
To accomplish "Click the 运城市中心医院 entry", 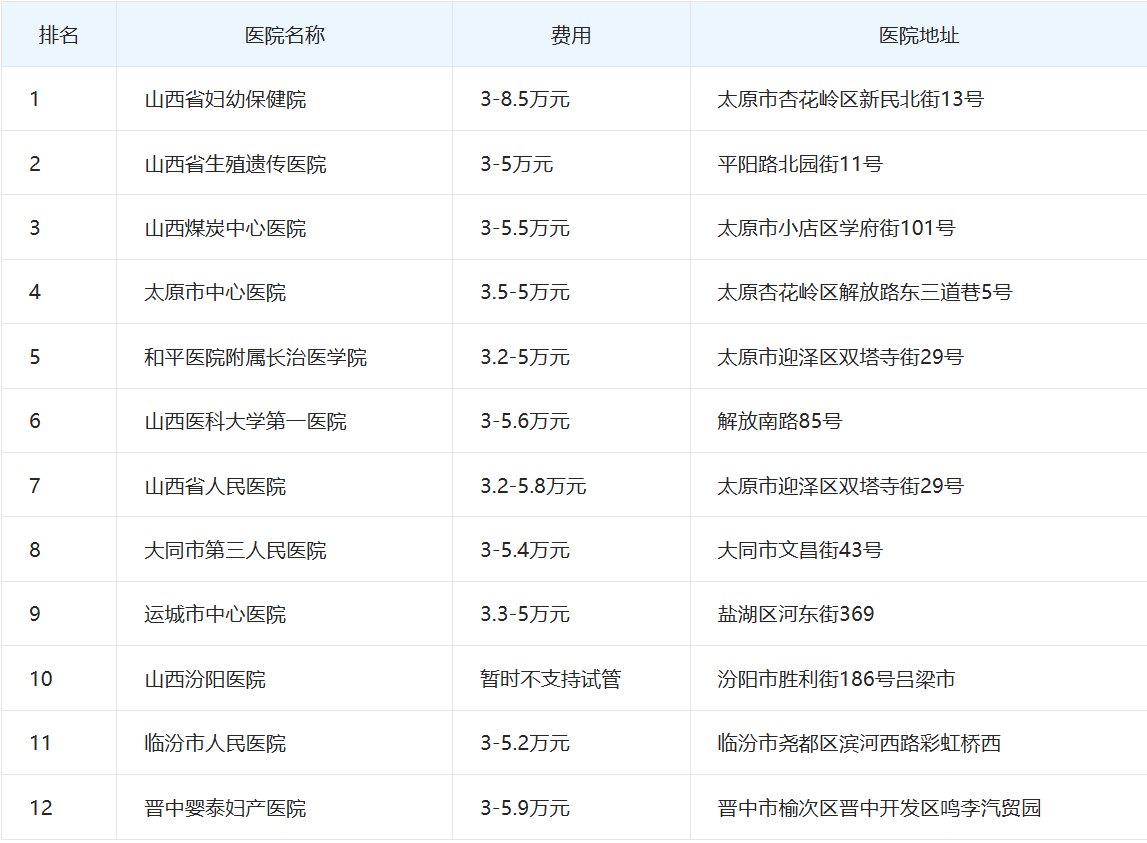I will tap(215, 614).
